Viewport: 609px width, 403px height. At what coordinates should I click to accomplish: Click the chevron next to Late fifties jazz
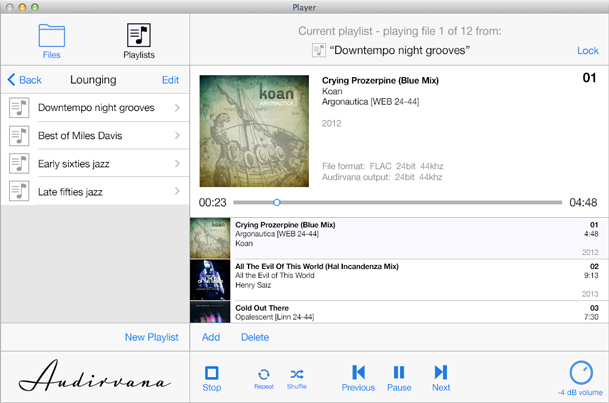click(177, 191)
